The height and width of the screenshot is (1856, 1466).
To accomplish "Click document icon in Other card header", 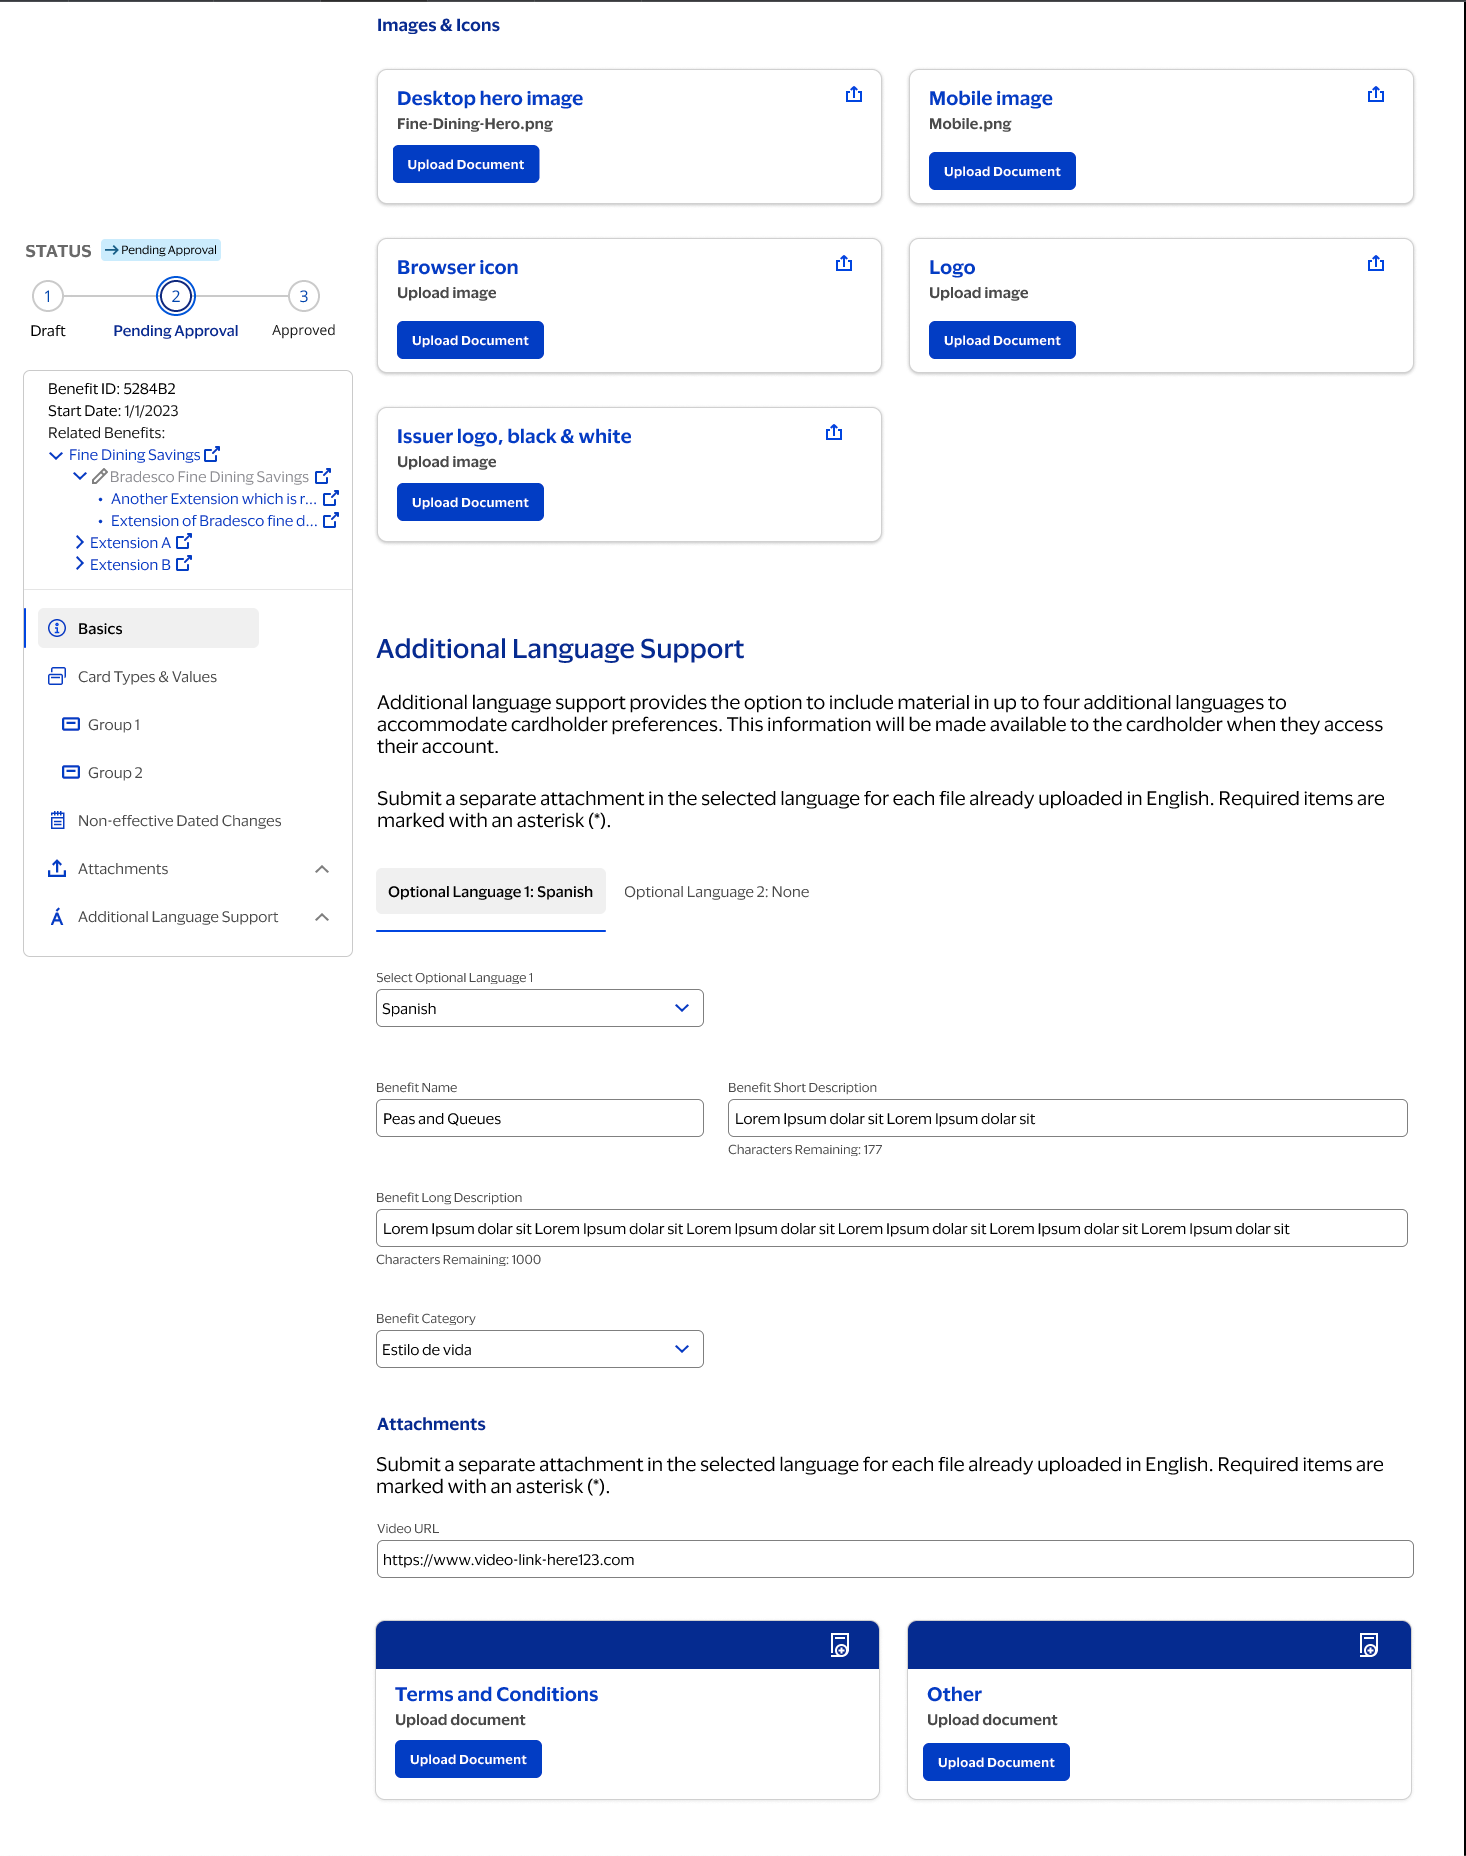I will pyautogui.click(x=1368, y=1645).
